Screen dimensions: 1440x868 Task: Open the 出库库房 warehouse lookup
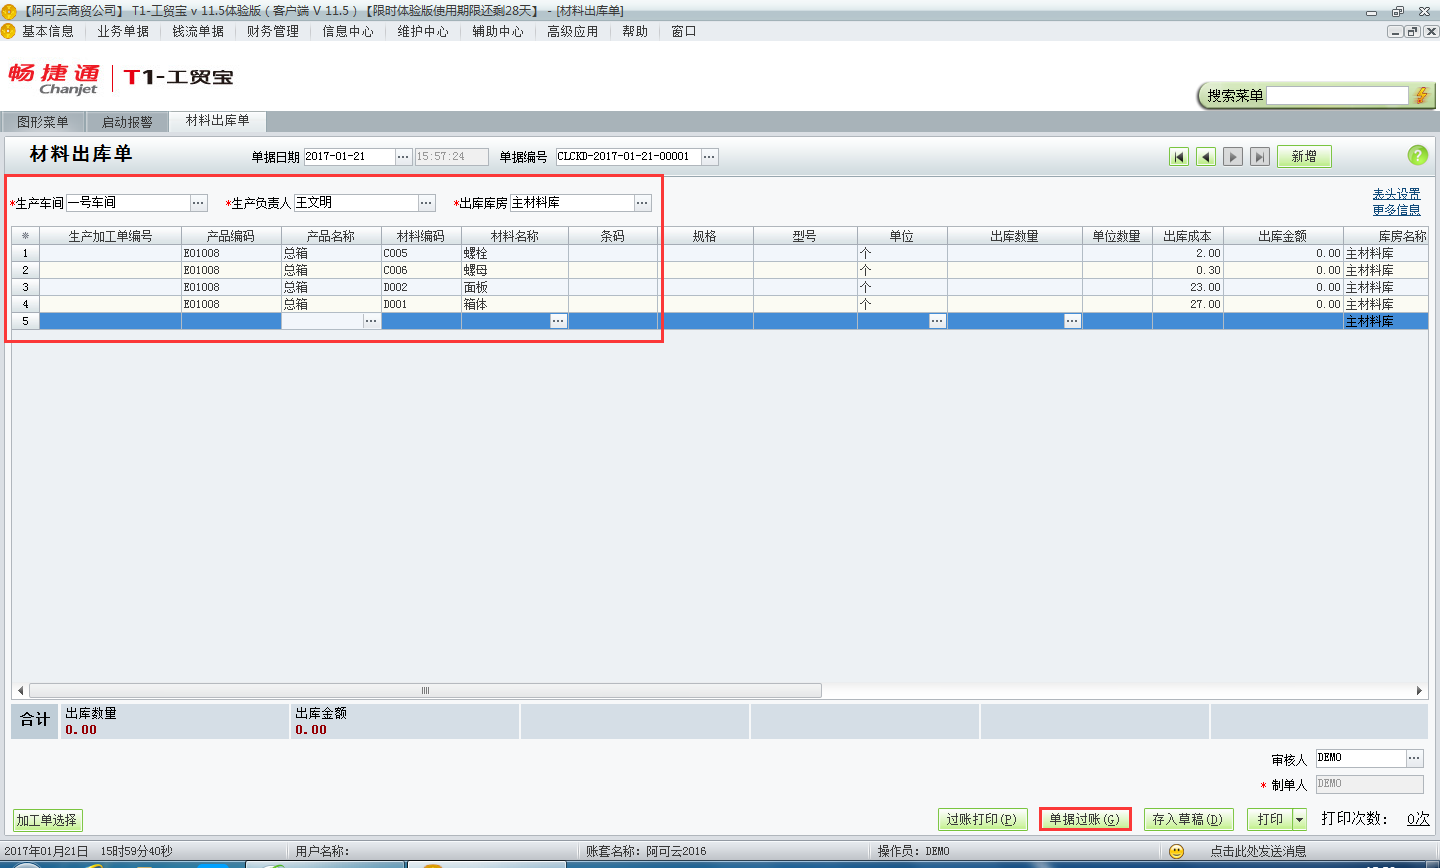coord(642,203)
